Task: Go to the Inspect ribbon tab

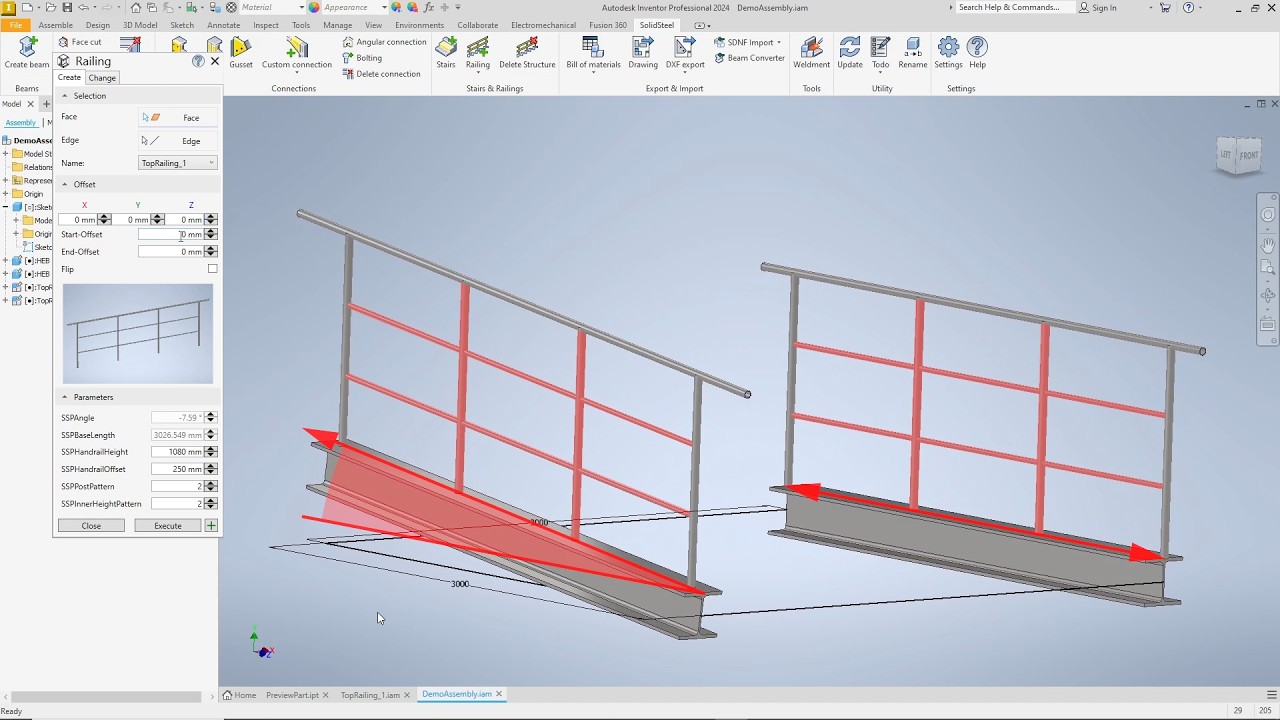Action: [266, 25]
